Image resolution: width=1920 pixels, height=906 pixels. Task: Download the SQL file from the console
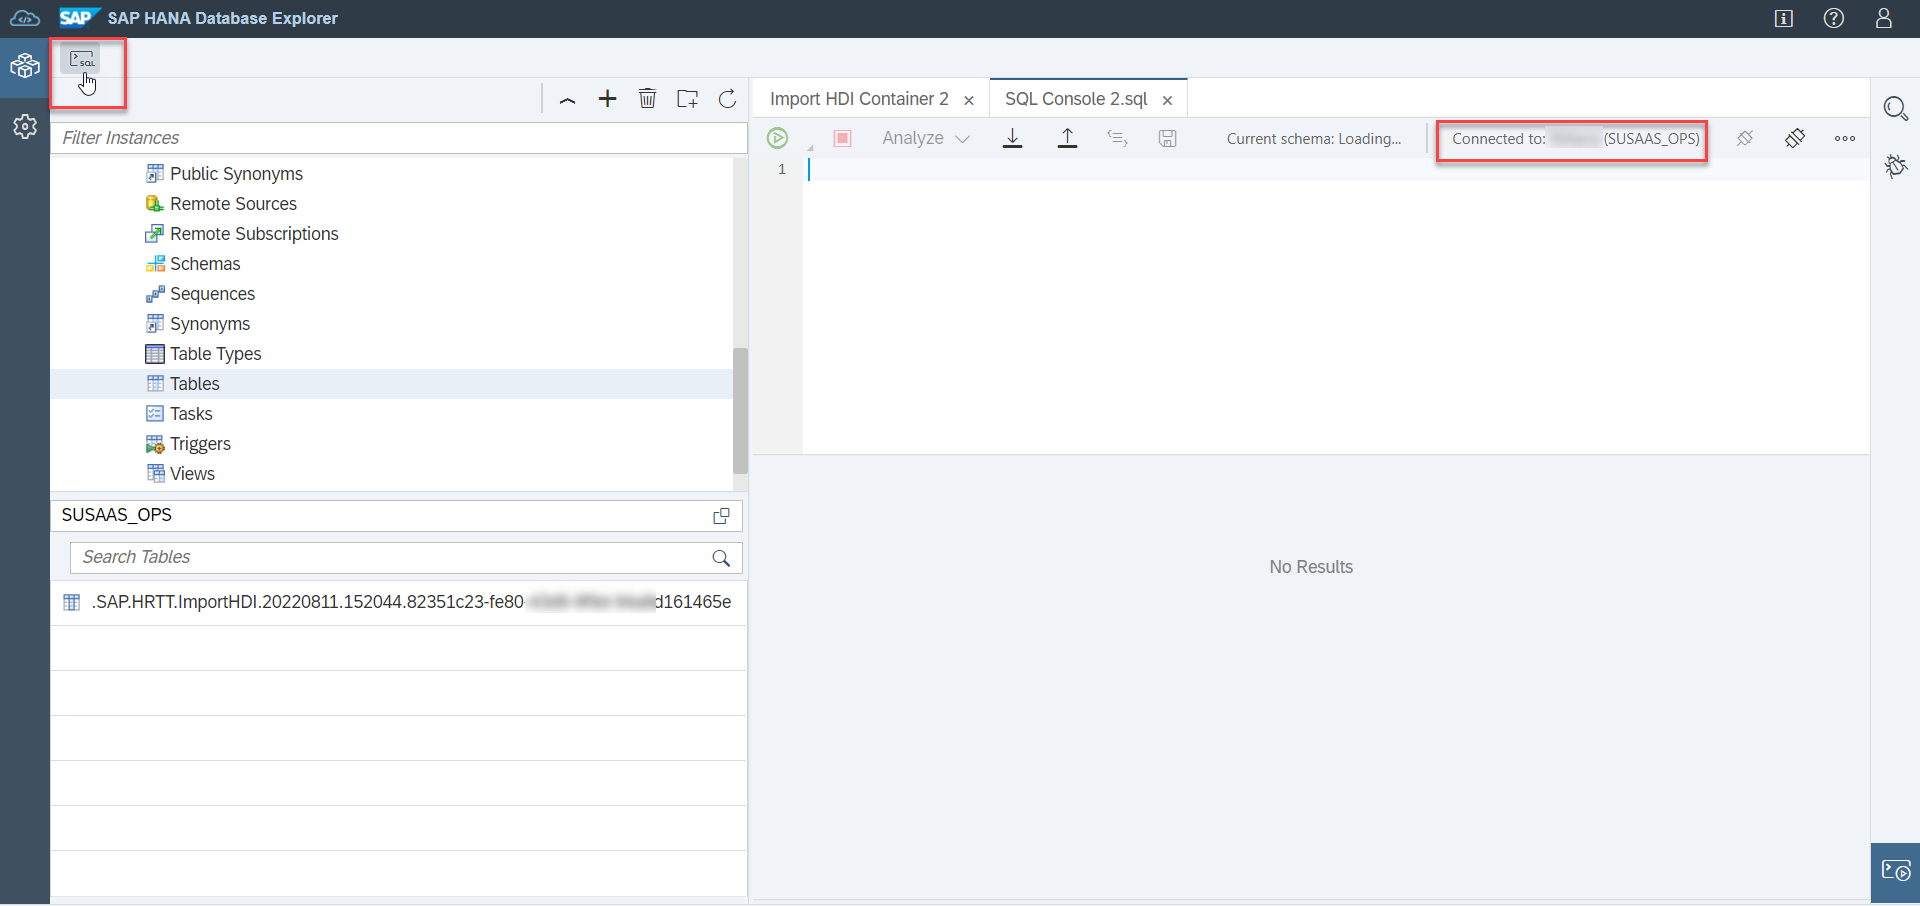coord(1013,138)
